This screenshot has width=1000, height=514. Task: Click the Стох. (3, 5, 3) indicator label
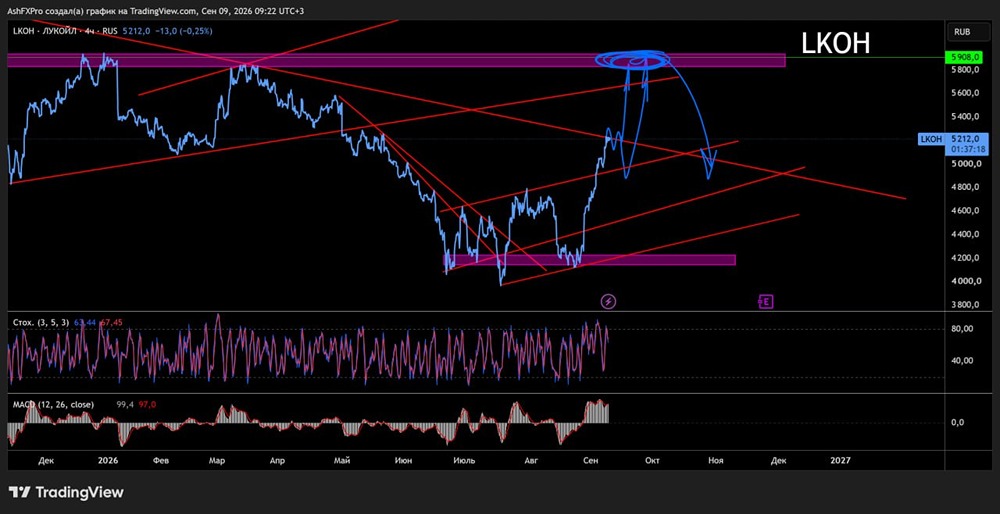(41, 323)
